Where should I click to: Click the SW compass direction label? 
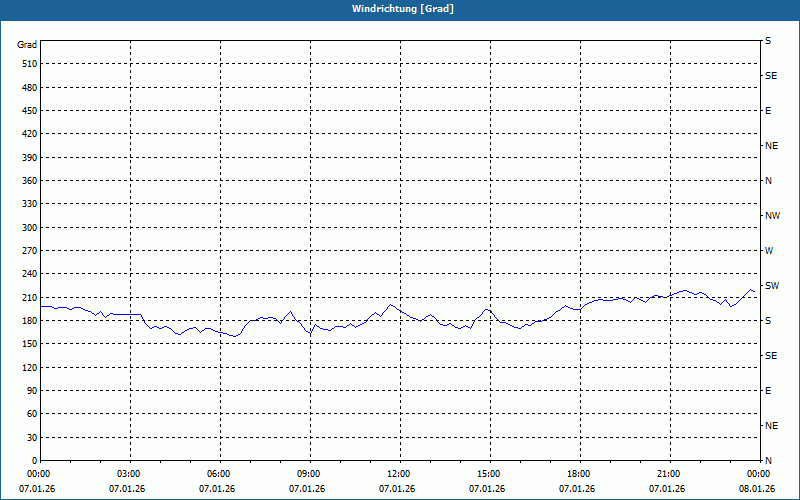(x=772, y=286)
